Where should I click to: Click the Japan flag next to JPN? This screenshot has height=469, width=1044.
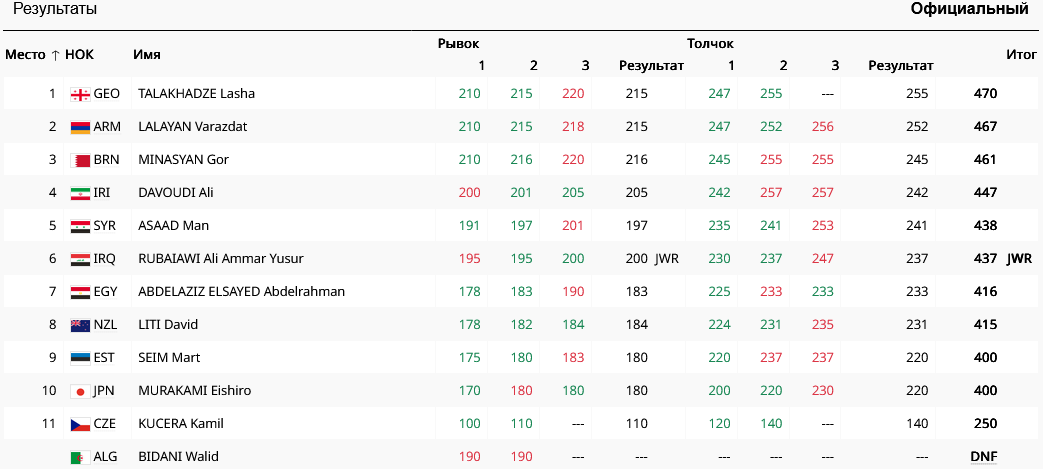(x=80, y=391)
